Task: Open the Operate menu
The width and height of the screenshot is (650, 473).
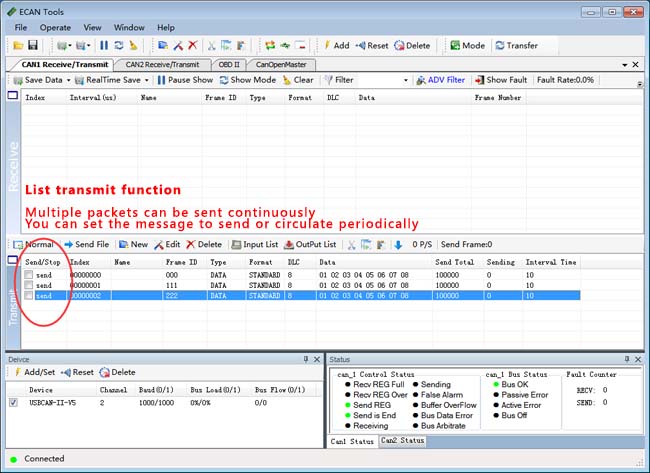Action: [55, 28]
